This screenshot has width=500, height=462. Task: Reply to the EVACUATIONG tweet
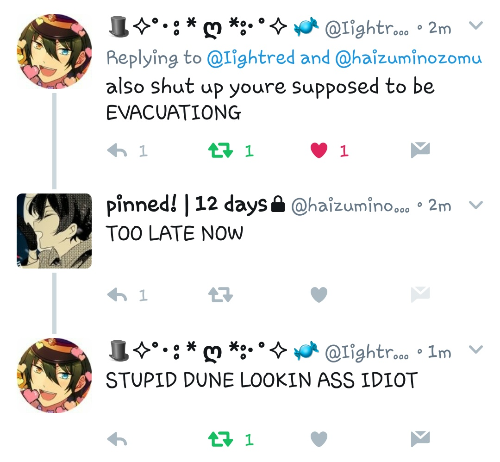pyautogui.click(x=117, y=151)
